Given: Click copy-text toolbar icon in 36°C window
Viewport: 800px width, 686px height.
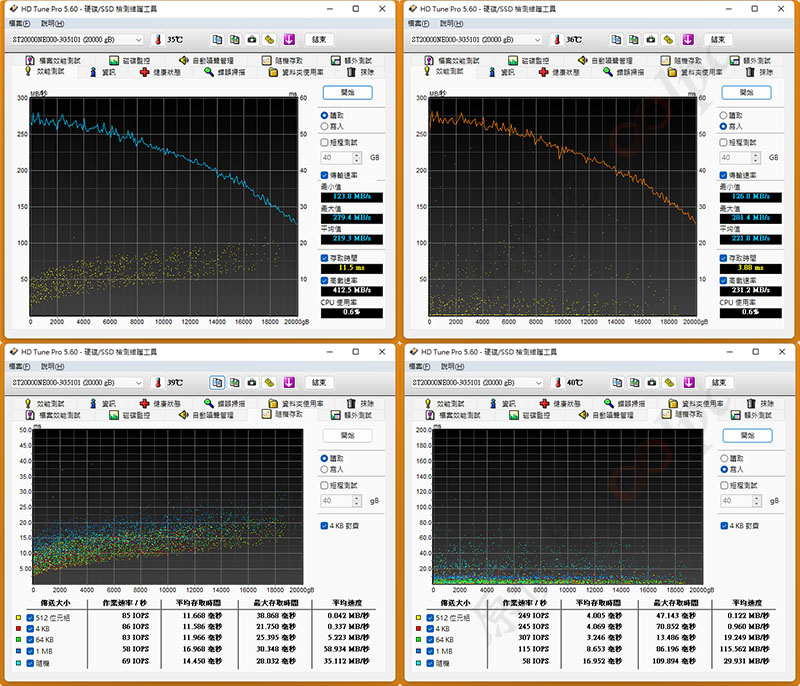Looking at the screenshot, I should [x=616, y=39].
